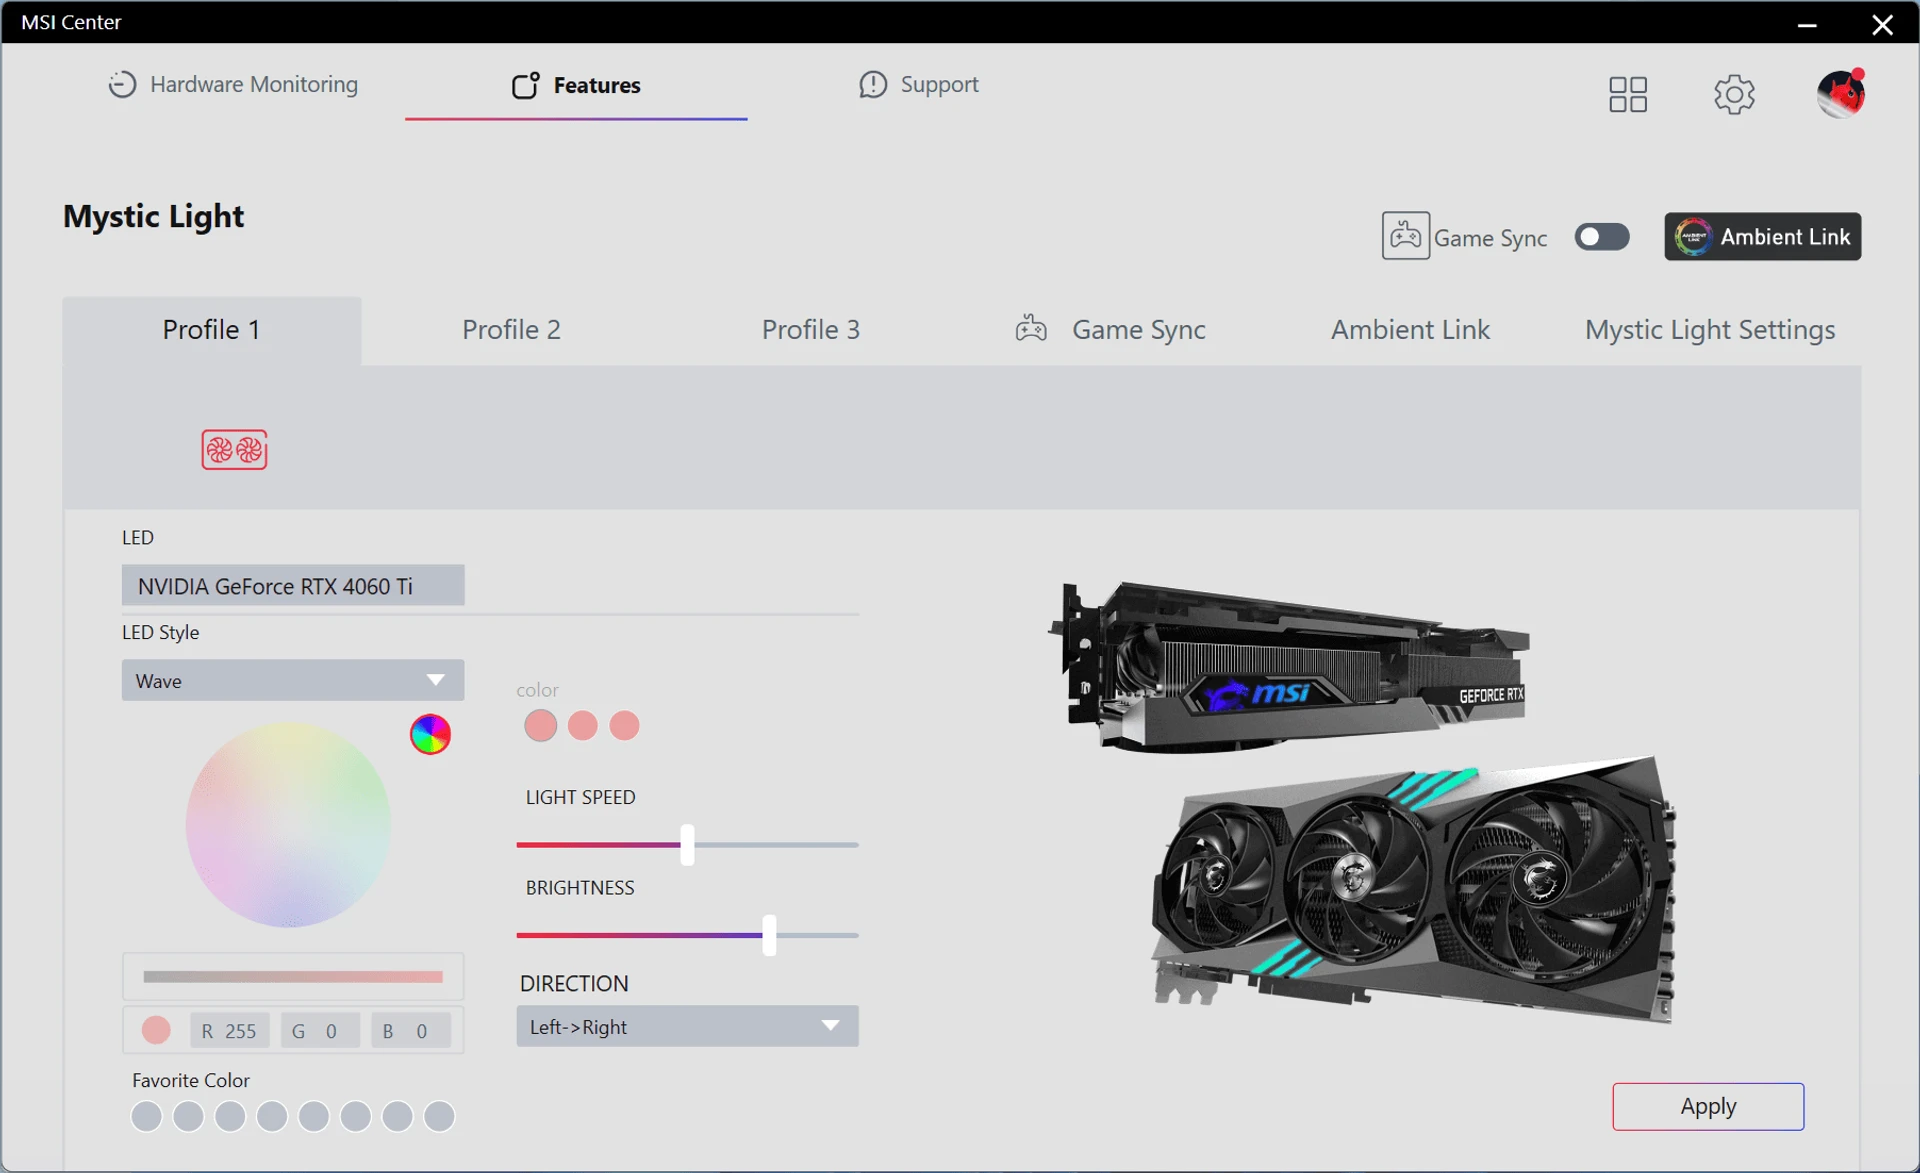
Task: Select the first color dot under color
Action: [540, 725]
